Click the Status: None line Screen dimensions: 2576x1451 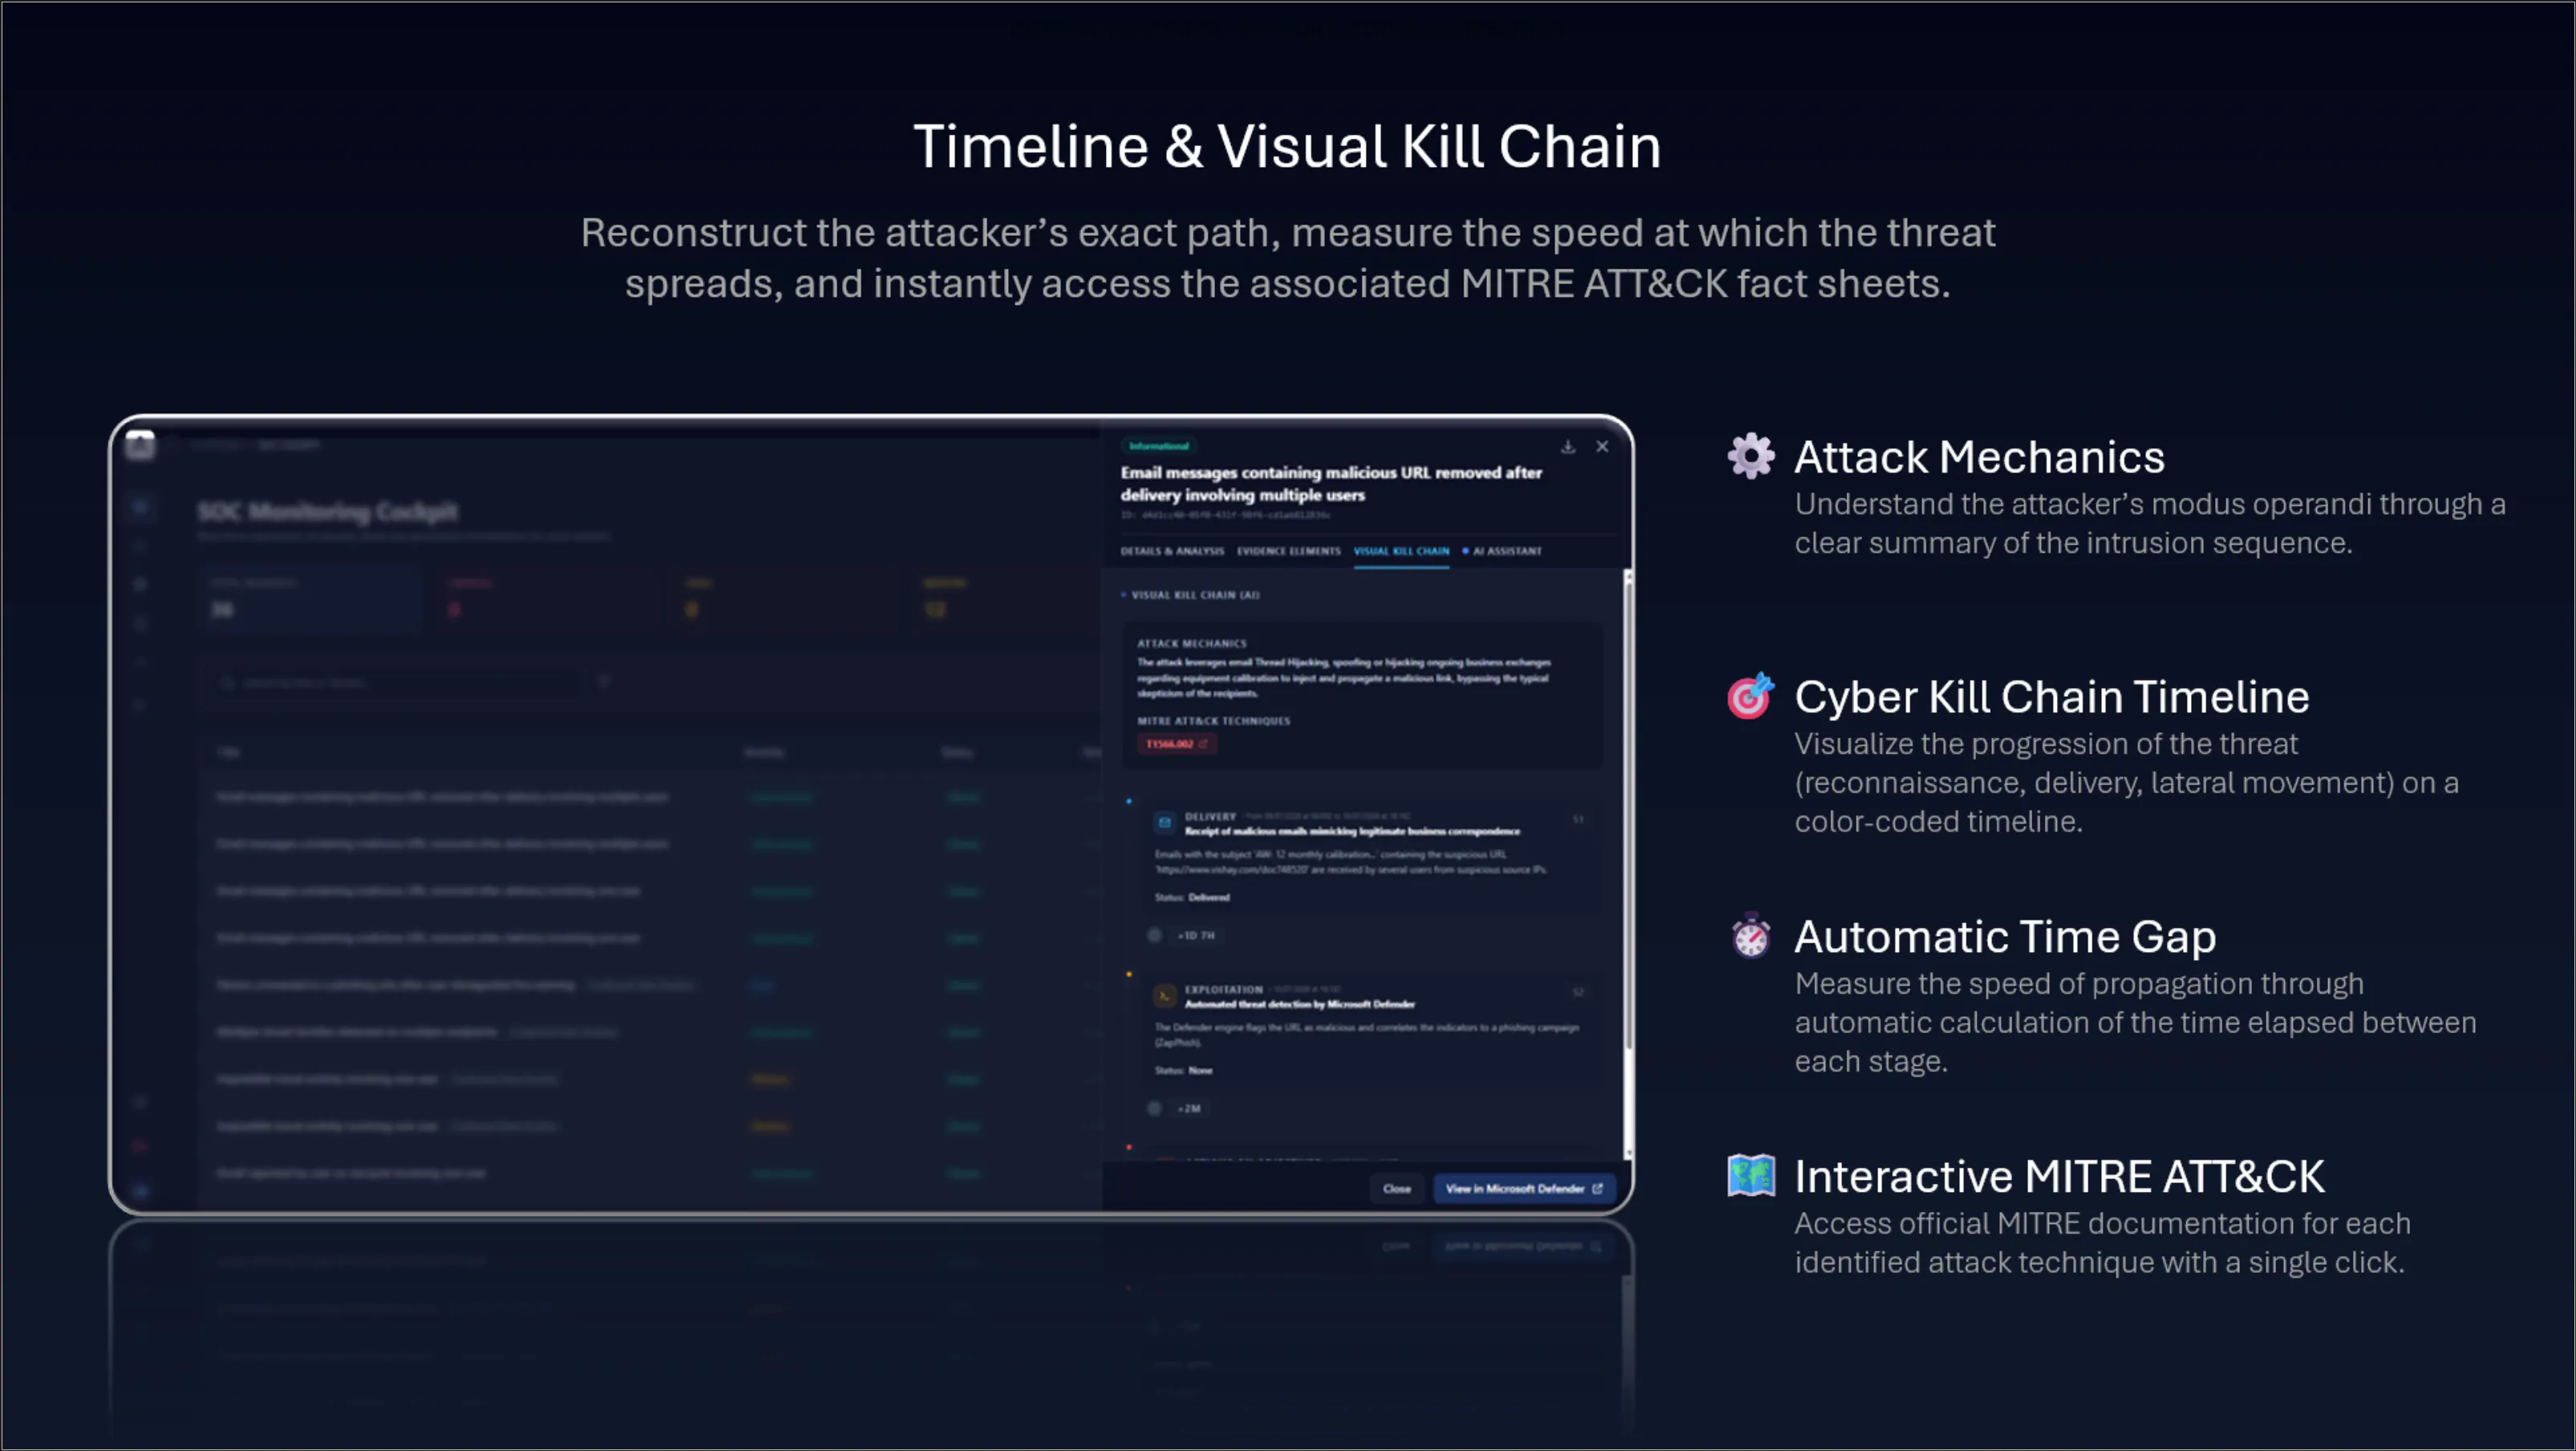(x=1184, y=1071)
